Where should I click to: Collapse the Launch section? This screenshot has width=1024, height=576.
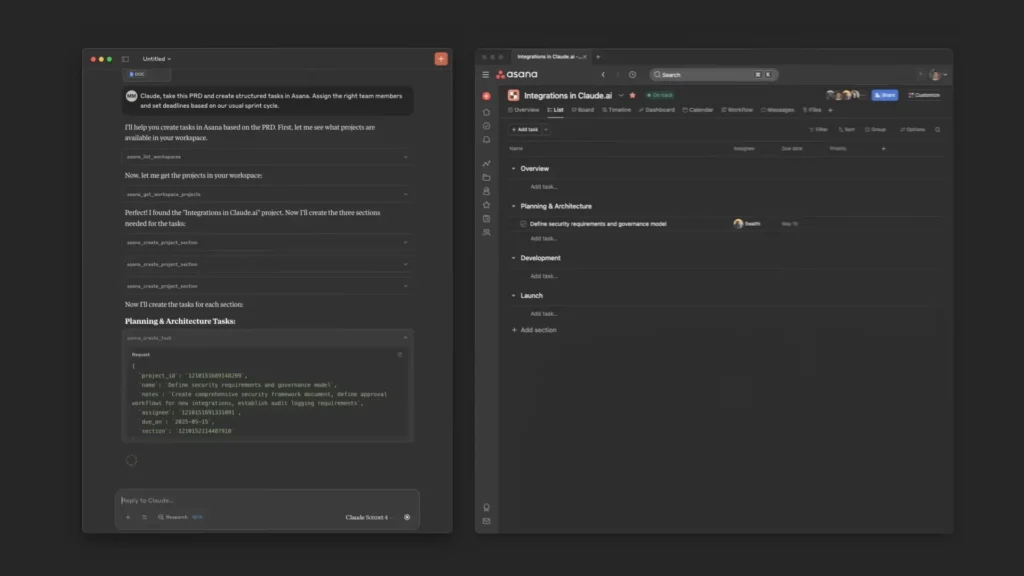[x=513, y=295]
